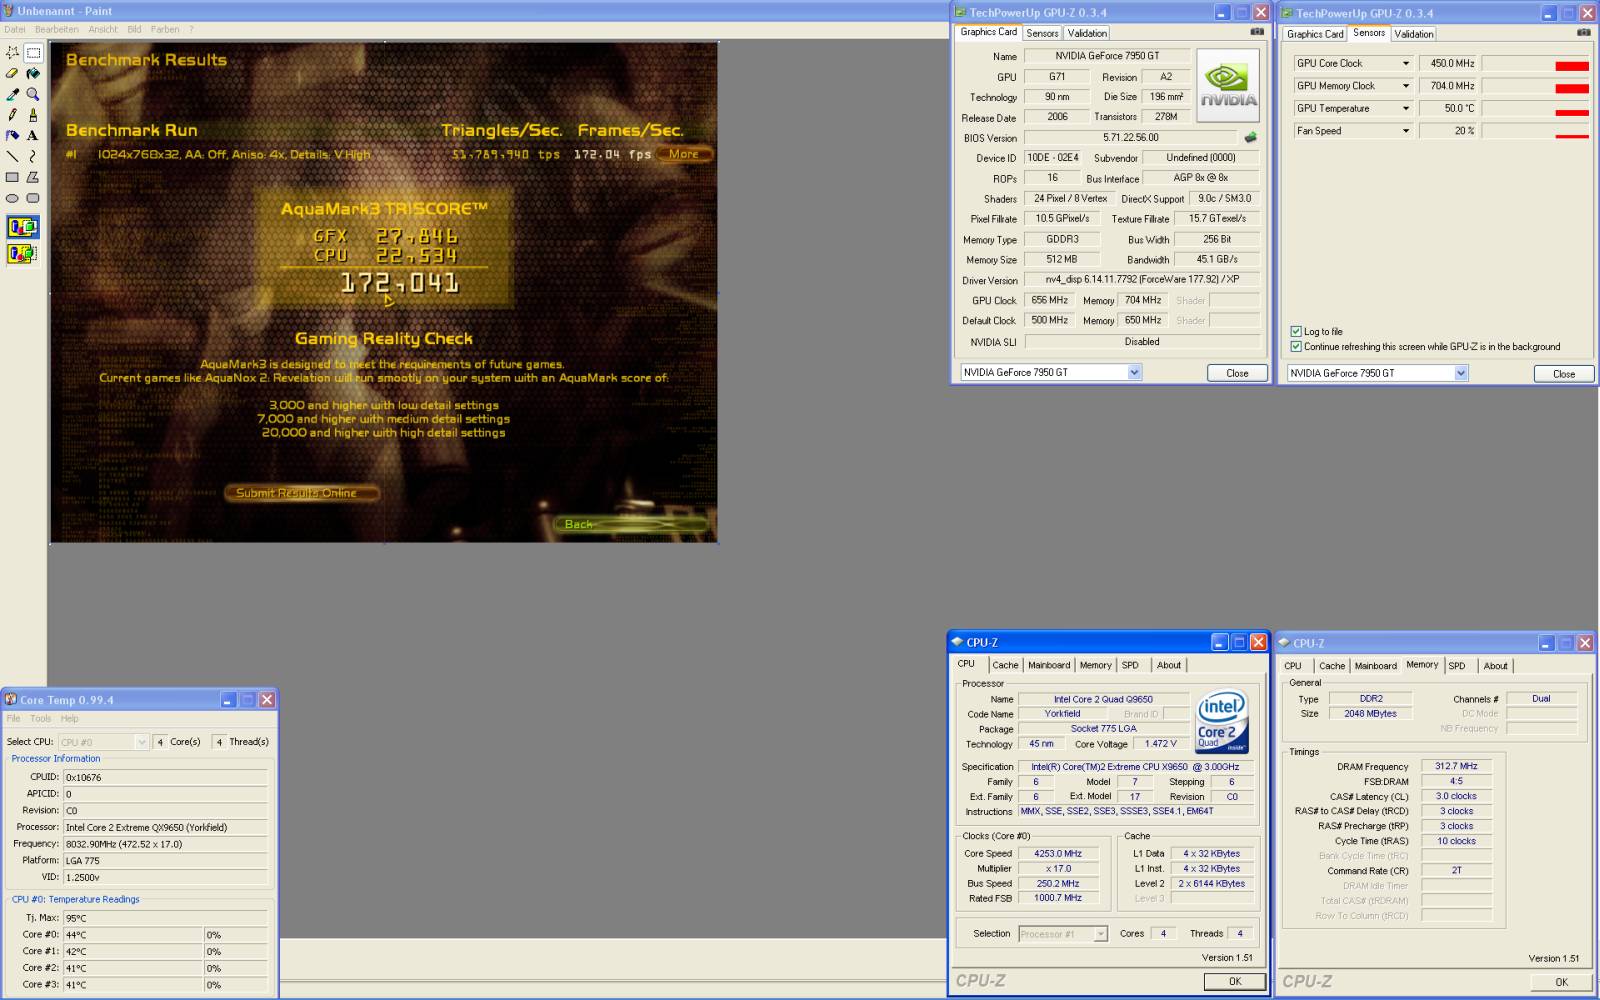Click Close in GPU-Z Sensors window
The image size is (1600, 1000).
tap(1564, 374)
